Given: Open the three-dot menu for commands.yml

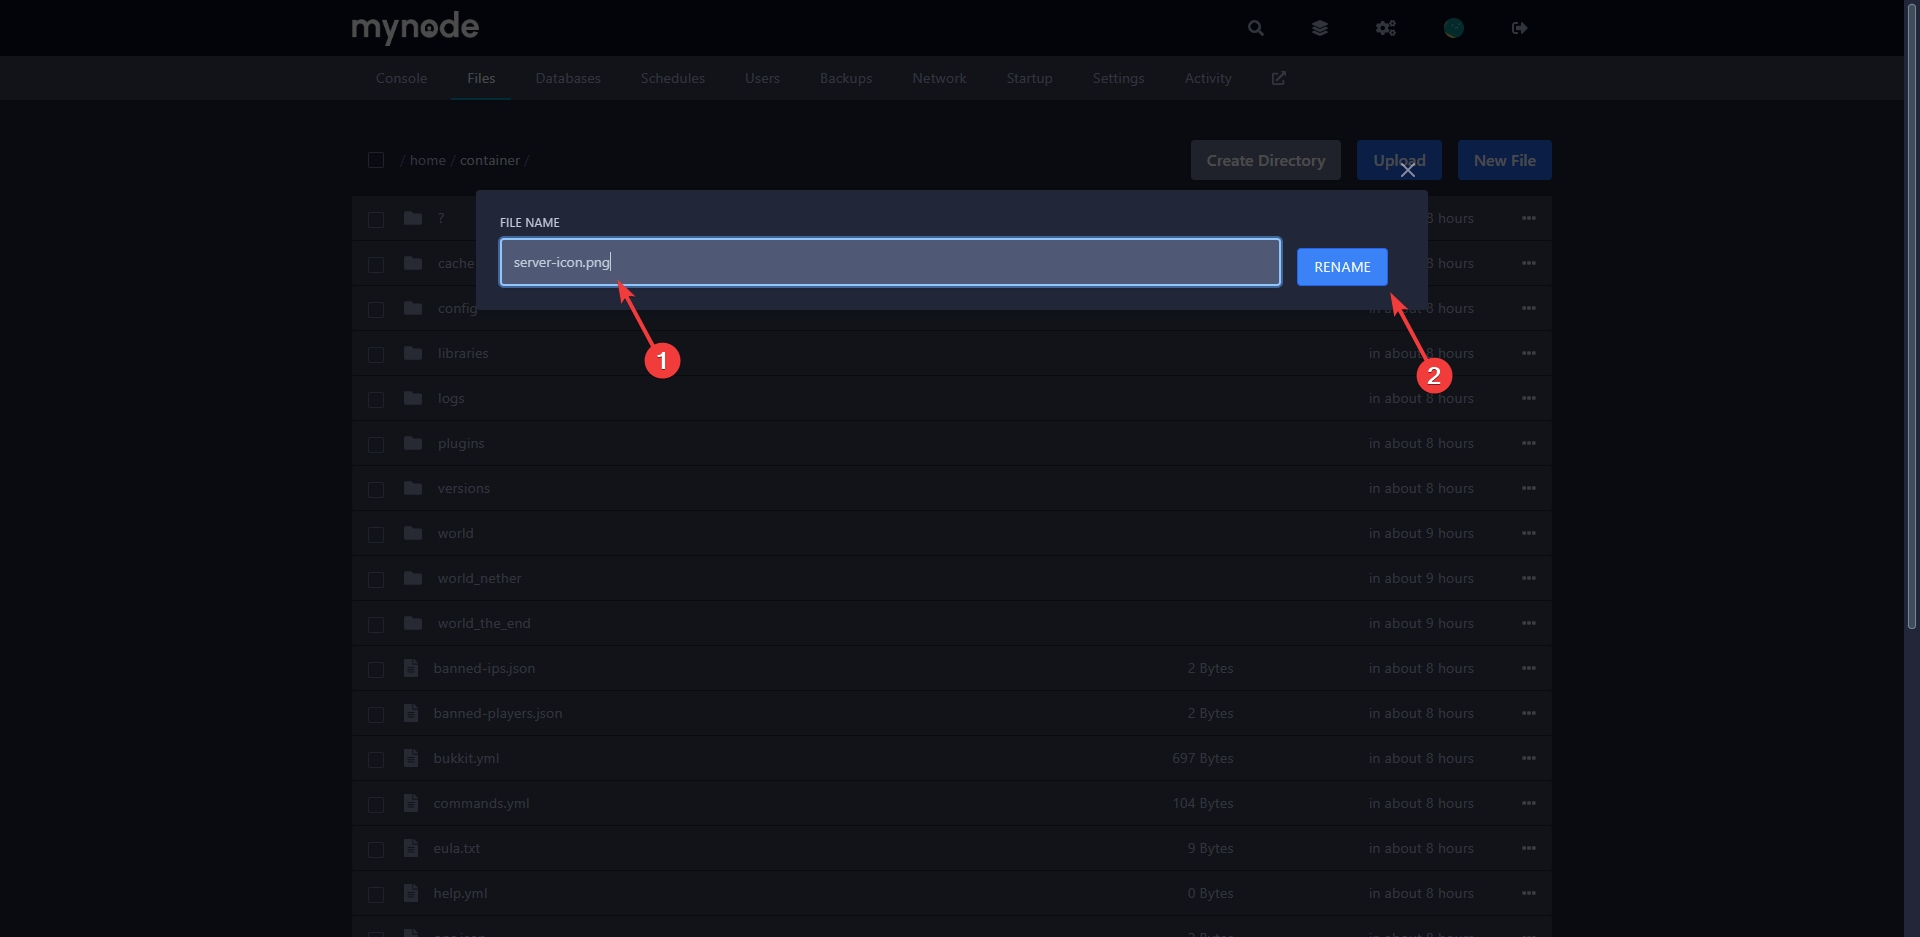Looking at the screenshot, I should point(1528,803).
